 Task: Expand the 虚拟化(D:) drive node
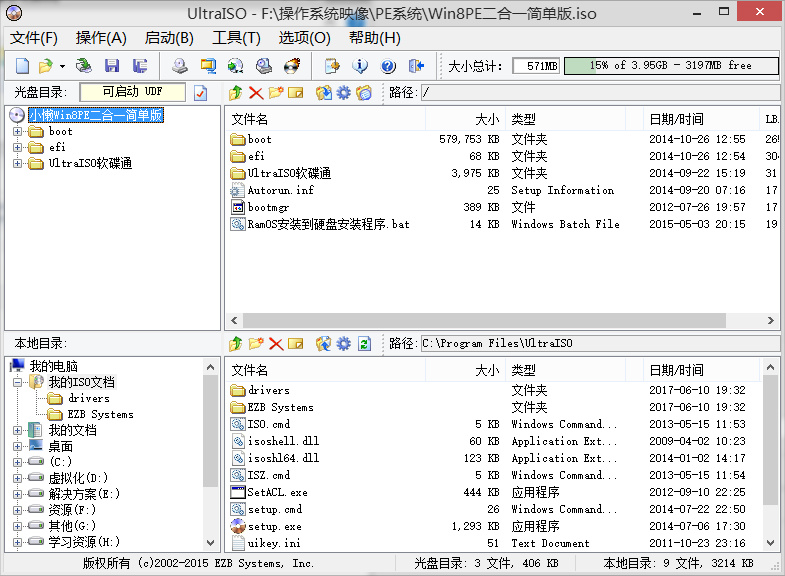(x=18, y=478)
